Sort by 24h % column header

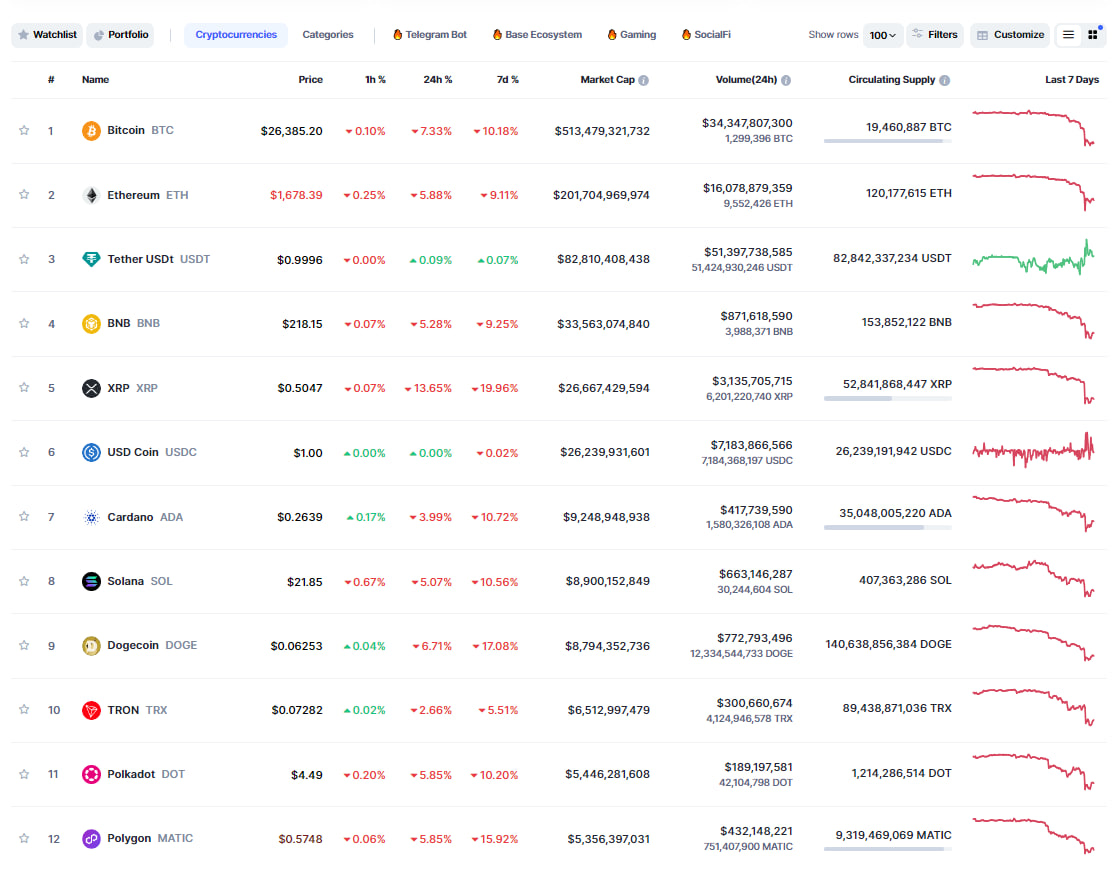(x=437, y=80)
